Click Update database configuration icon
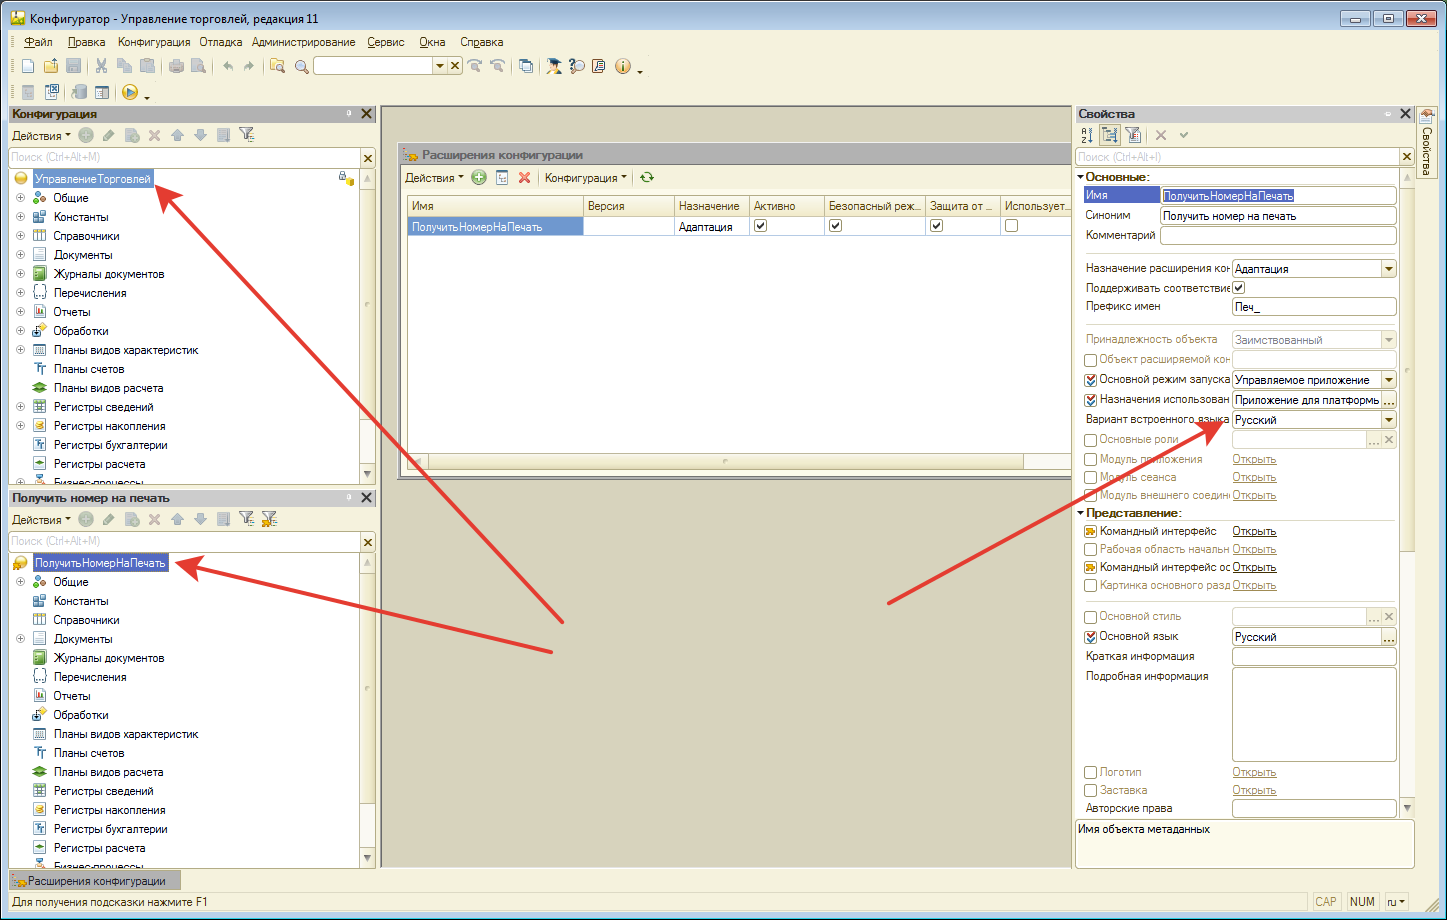1447x920 pixels. 79,92
